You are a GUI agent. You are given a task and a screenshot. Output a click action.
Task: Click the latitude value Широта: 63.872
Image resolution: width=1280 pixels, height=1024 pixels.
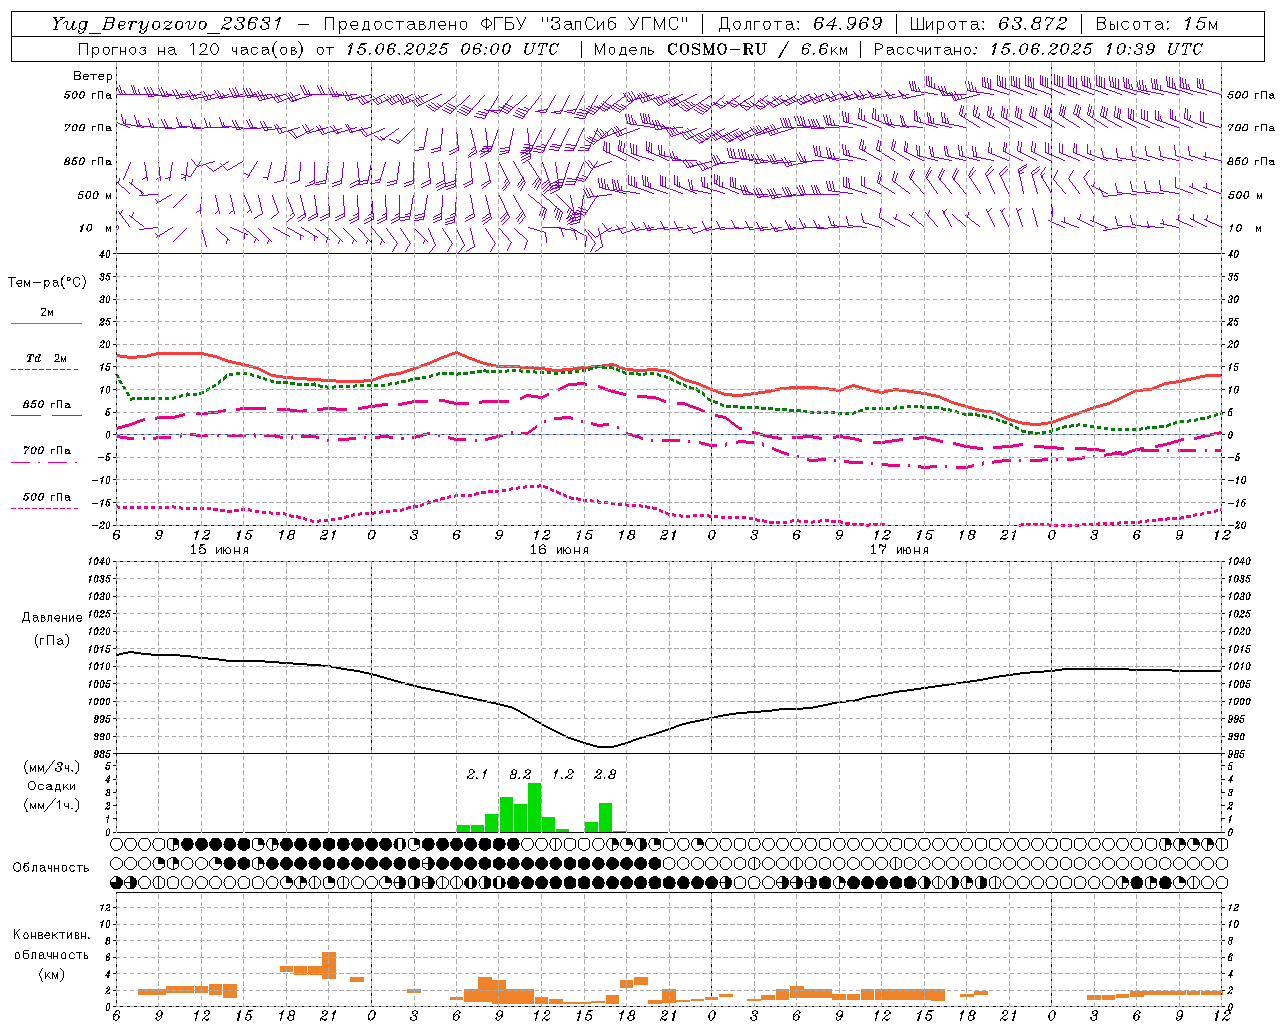(x=988, y=24)
